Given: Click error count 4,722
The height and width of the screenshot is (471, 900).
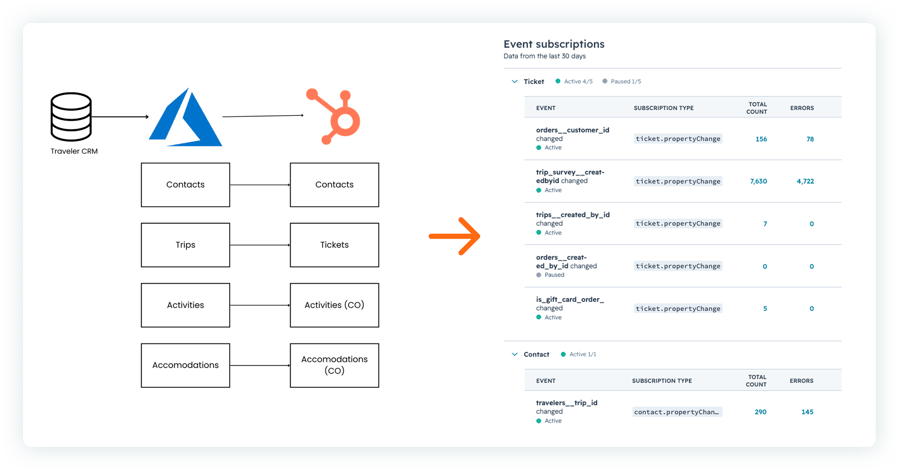Looking at the screenshot, I should (x=805, y=181).
